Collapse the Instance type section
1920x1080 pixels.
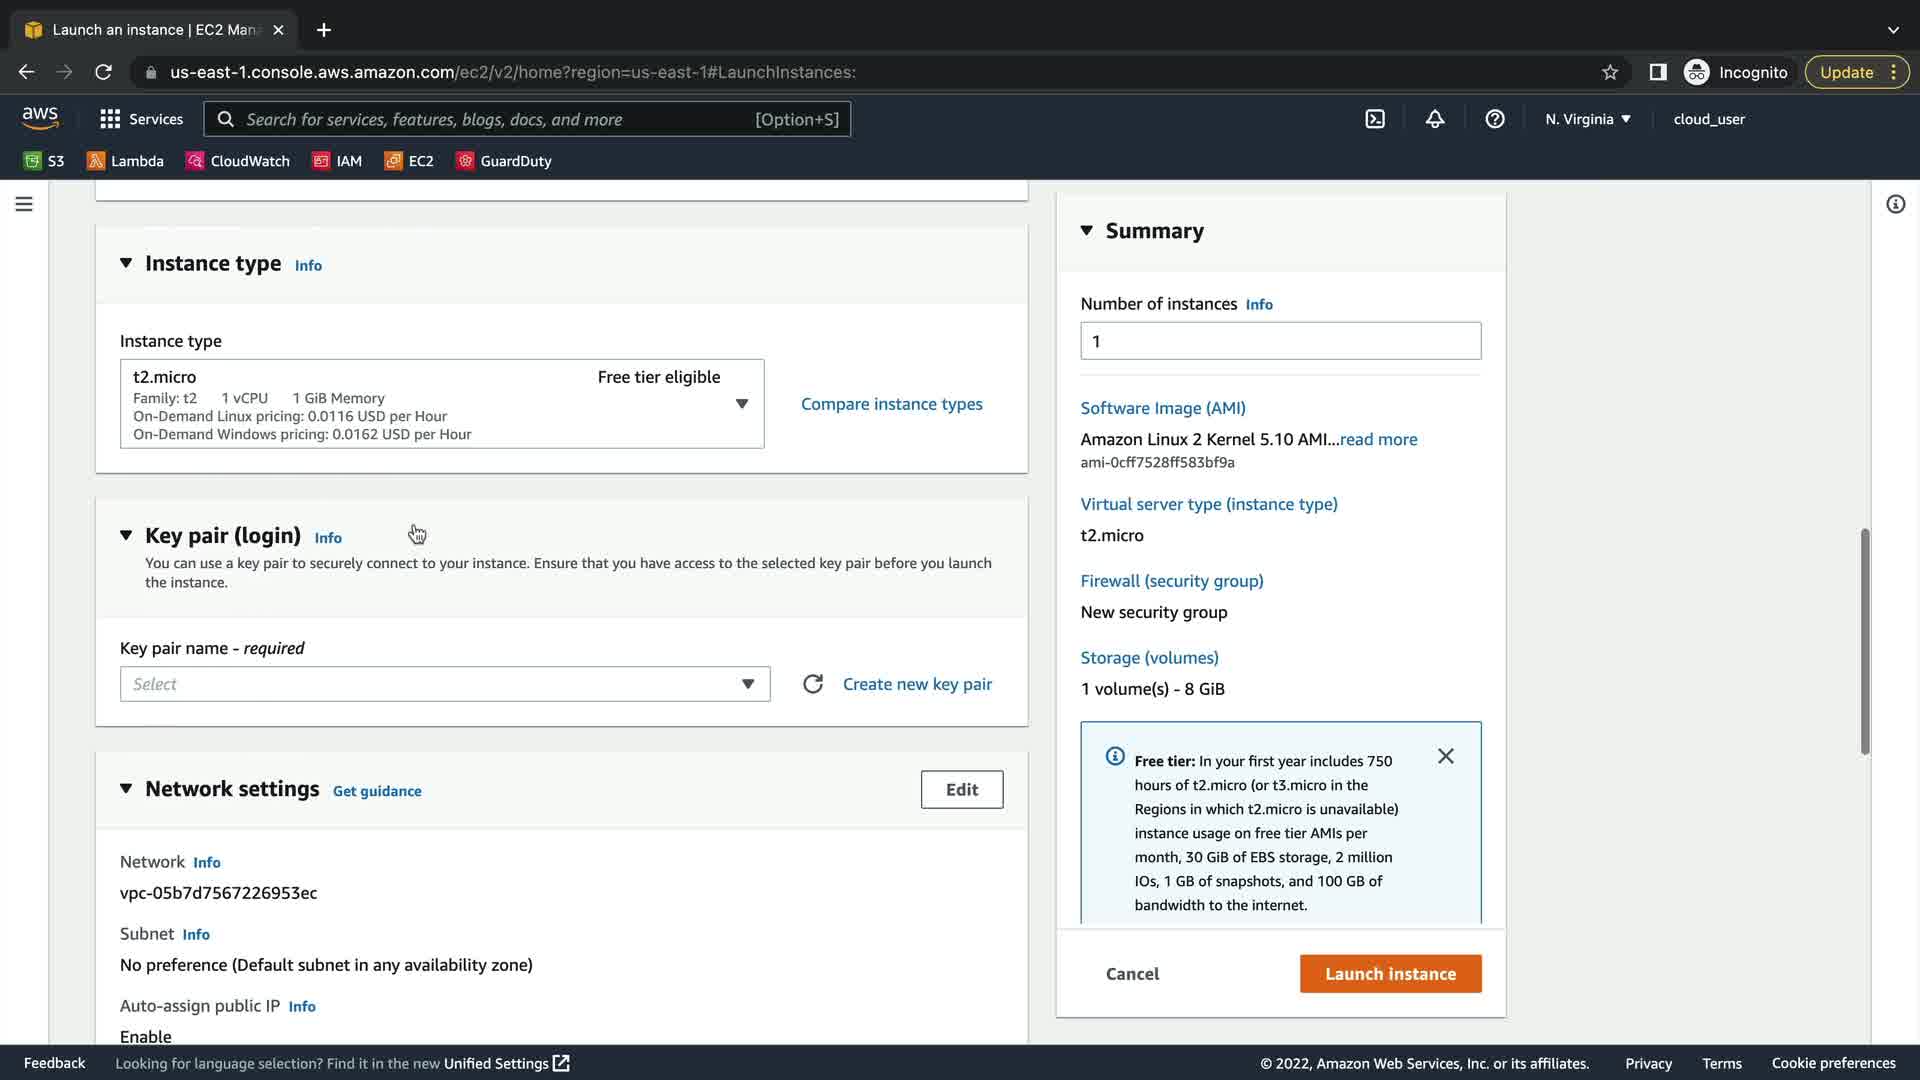click(x=126, y=263)
